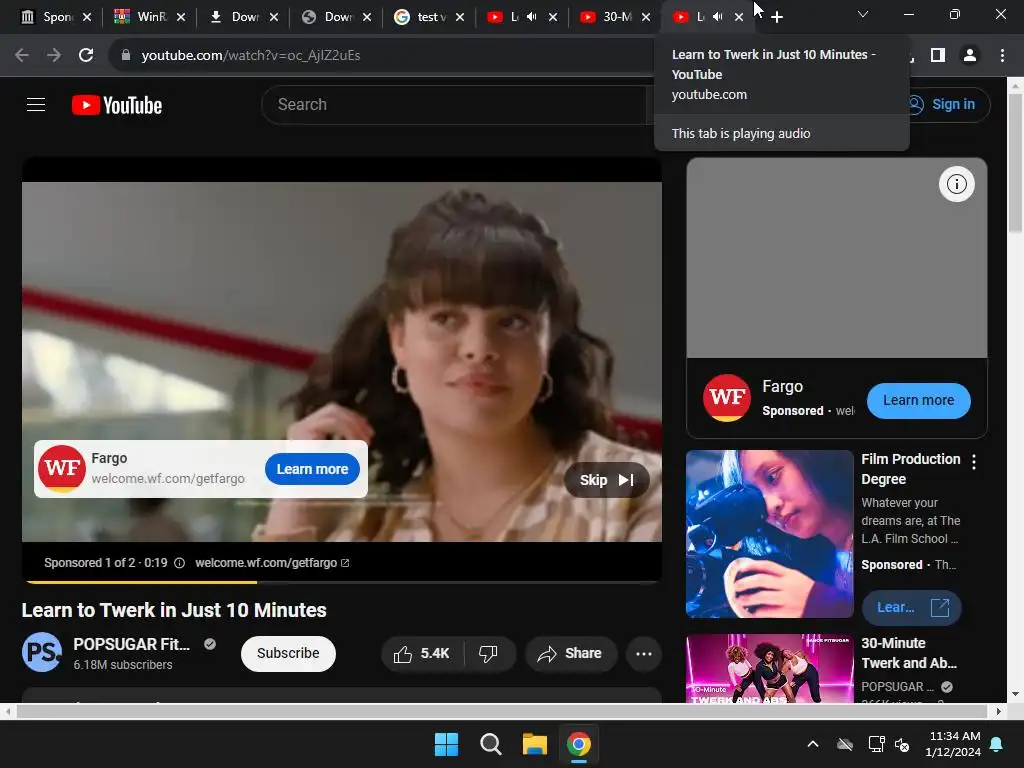Screen dimensions: 1024x768
Task: Click Learn more in sidebar Fargo ad
Action: (x=918, y=400)
